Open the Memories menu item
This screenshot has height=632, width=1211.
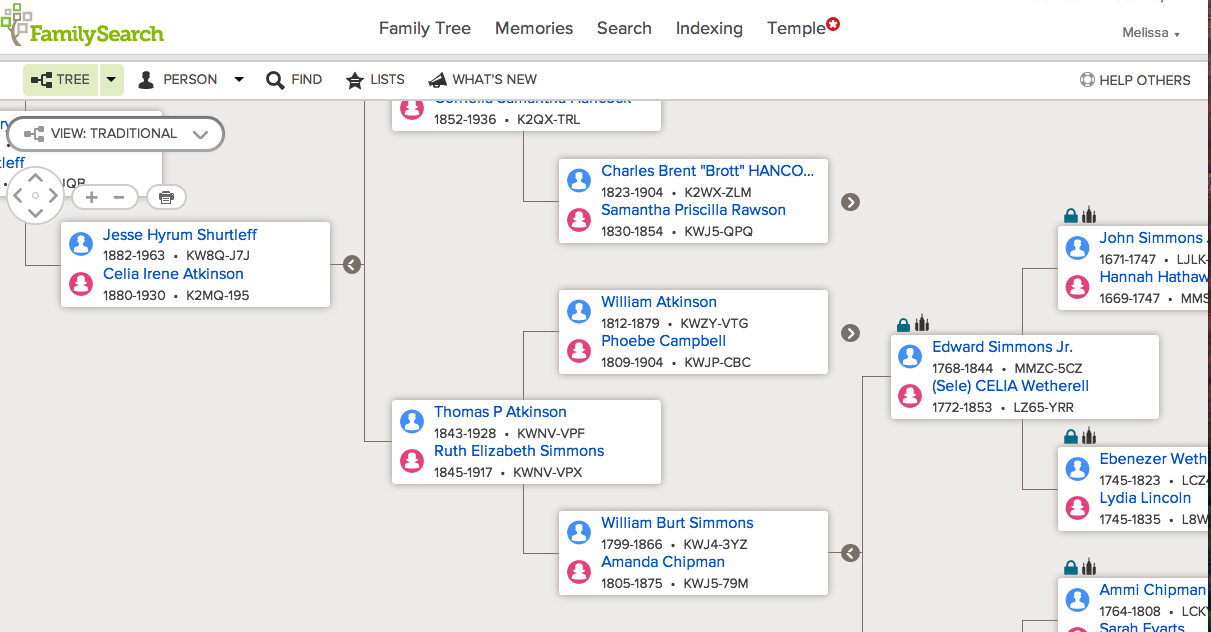[x=534, y=28]
